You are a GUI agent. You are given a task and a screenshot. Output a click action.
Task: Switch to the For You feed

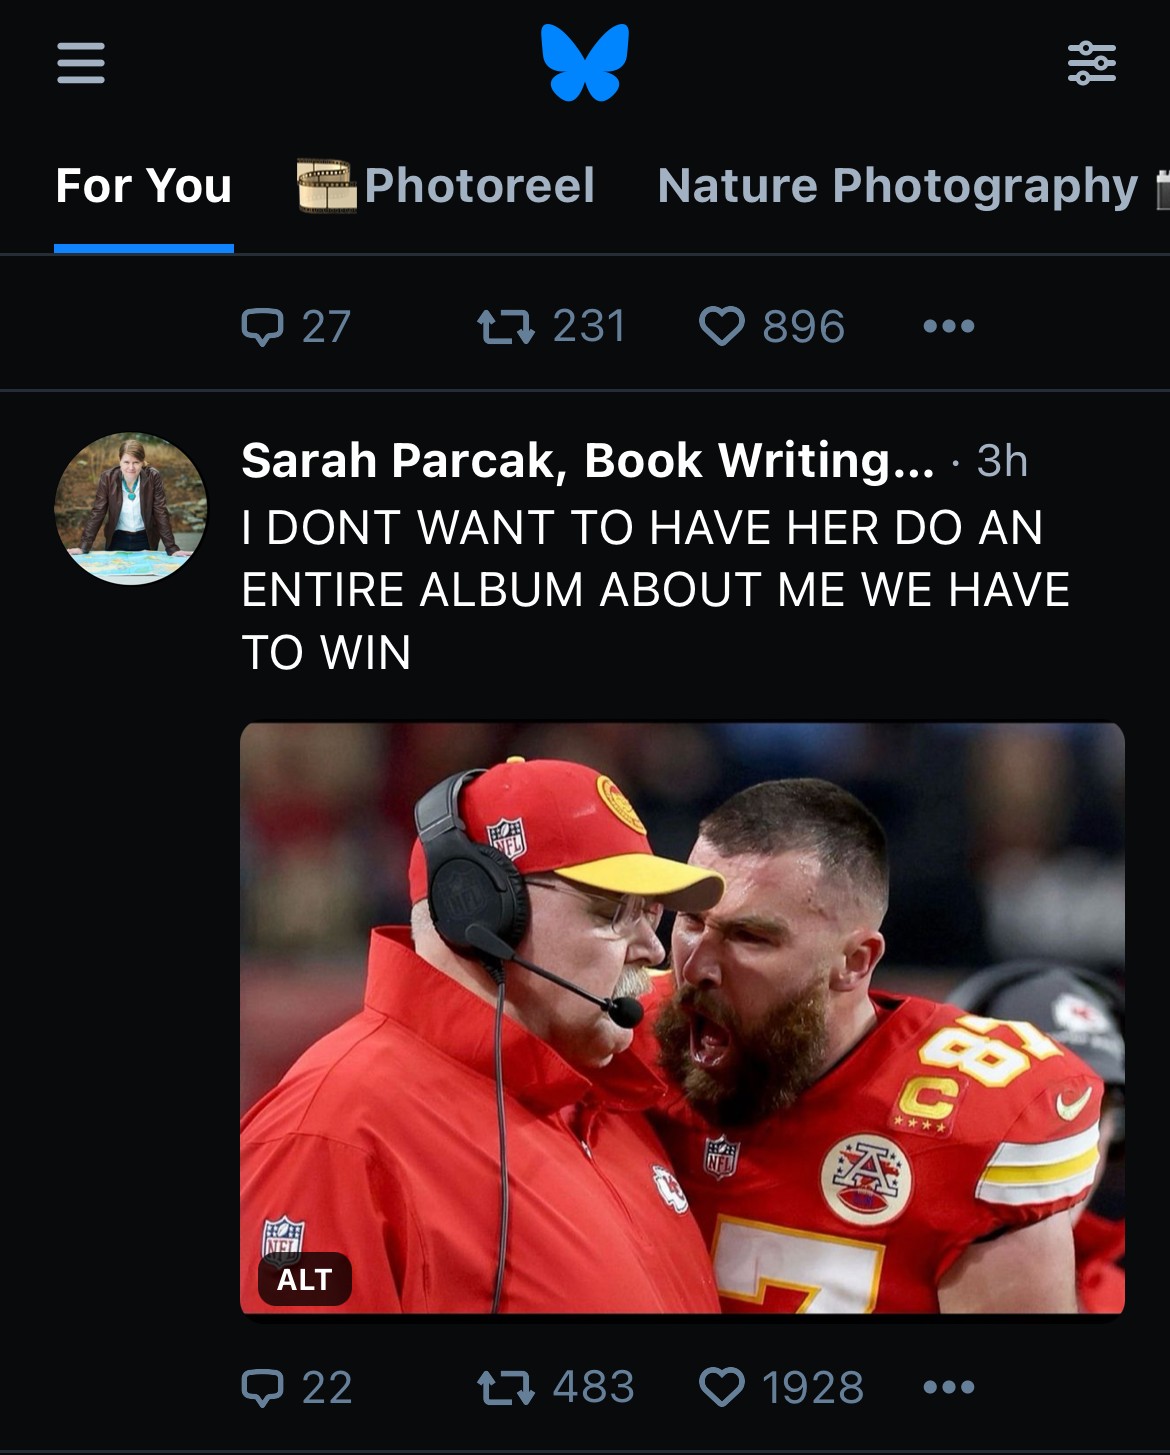click(144, 187)
